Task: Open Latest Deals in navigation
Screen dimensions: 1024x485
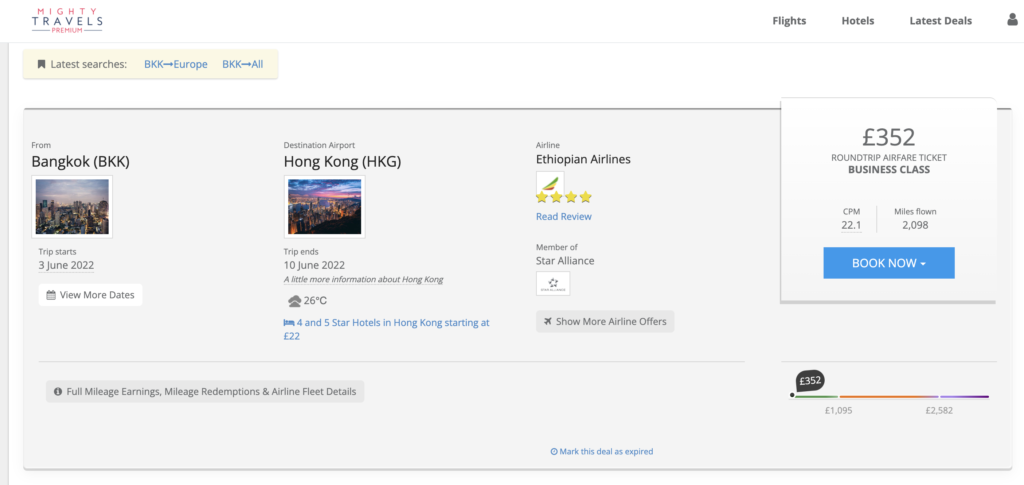Action: pyautogui.click(x=940, y=21)
